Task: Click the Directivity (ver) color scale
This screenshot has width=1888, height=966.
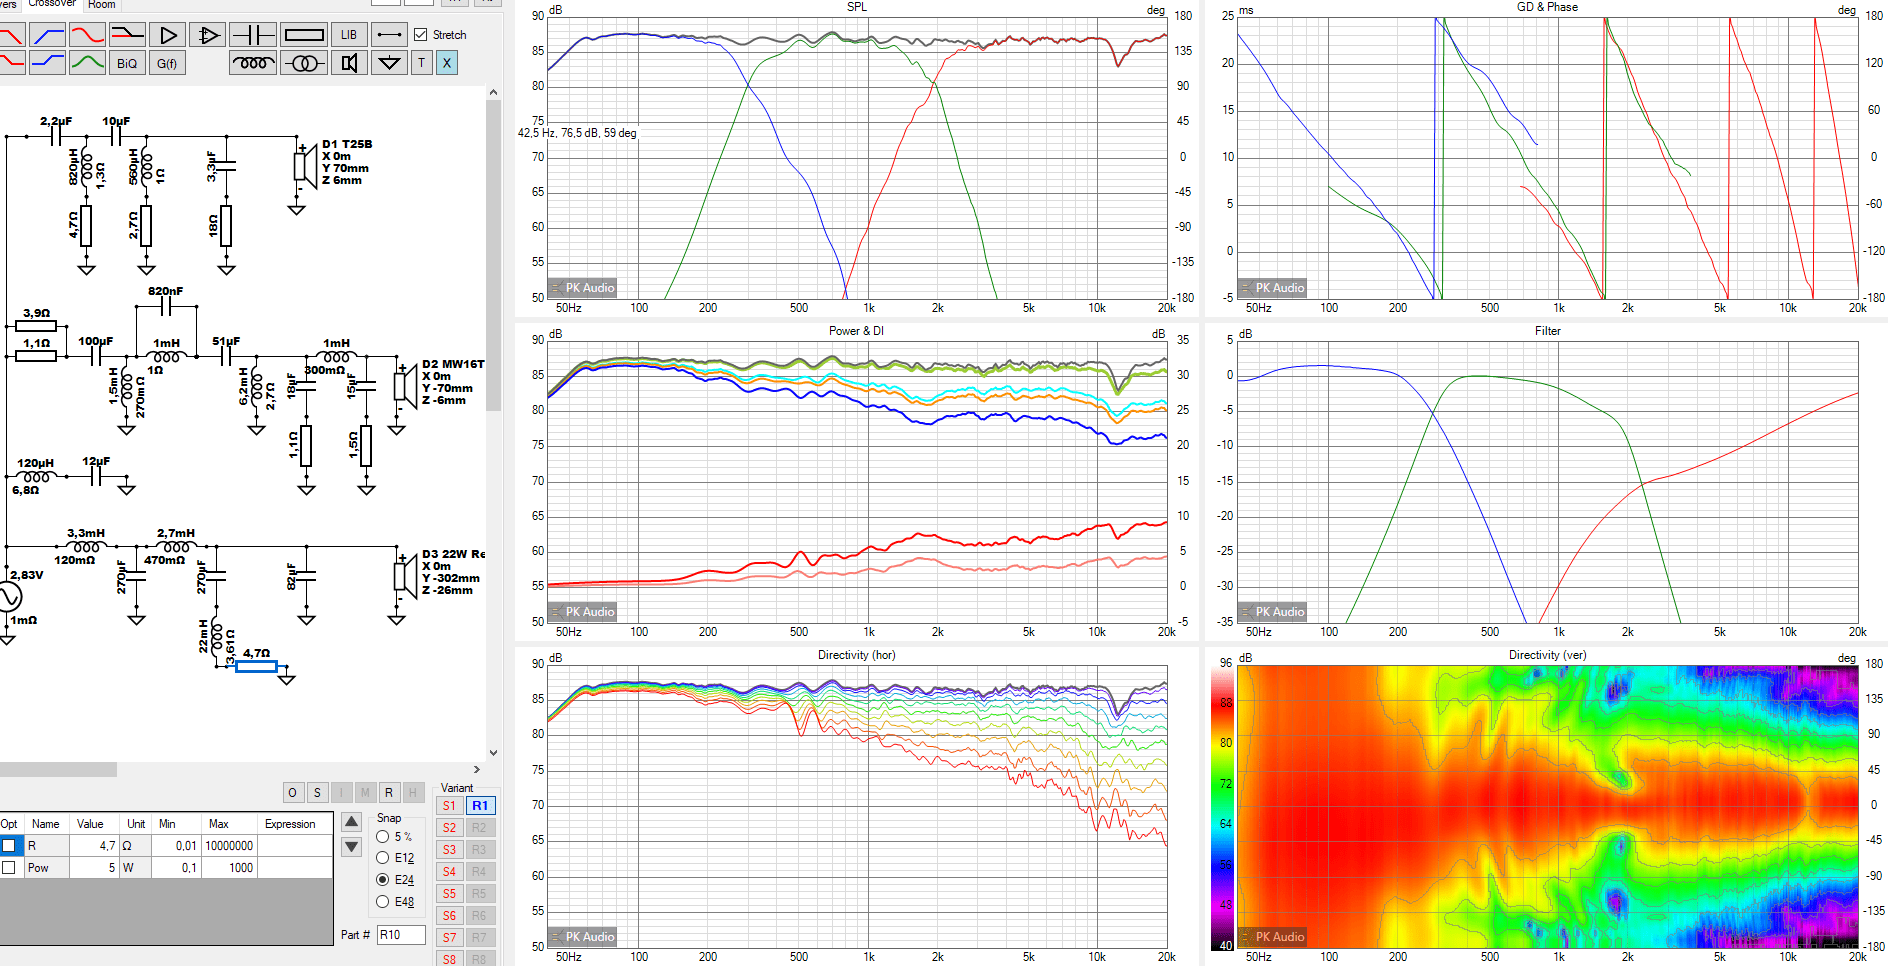Action: (x=1222, y=808)
